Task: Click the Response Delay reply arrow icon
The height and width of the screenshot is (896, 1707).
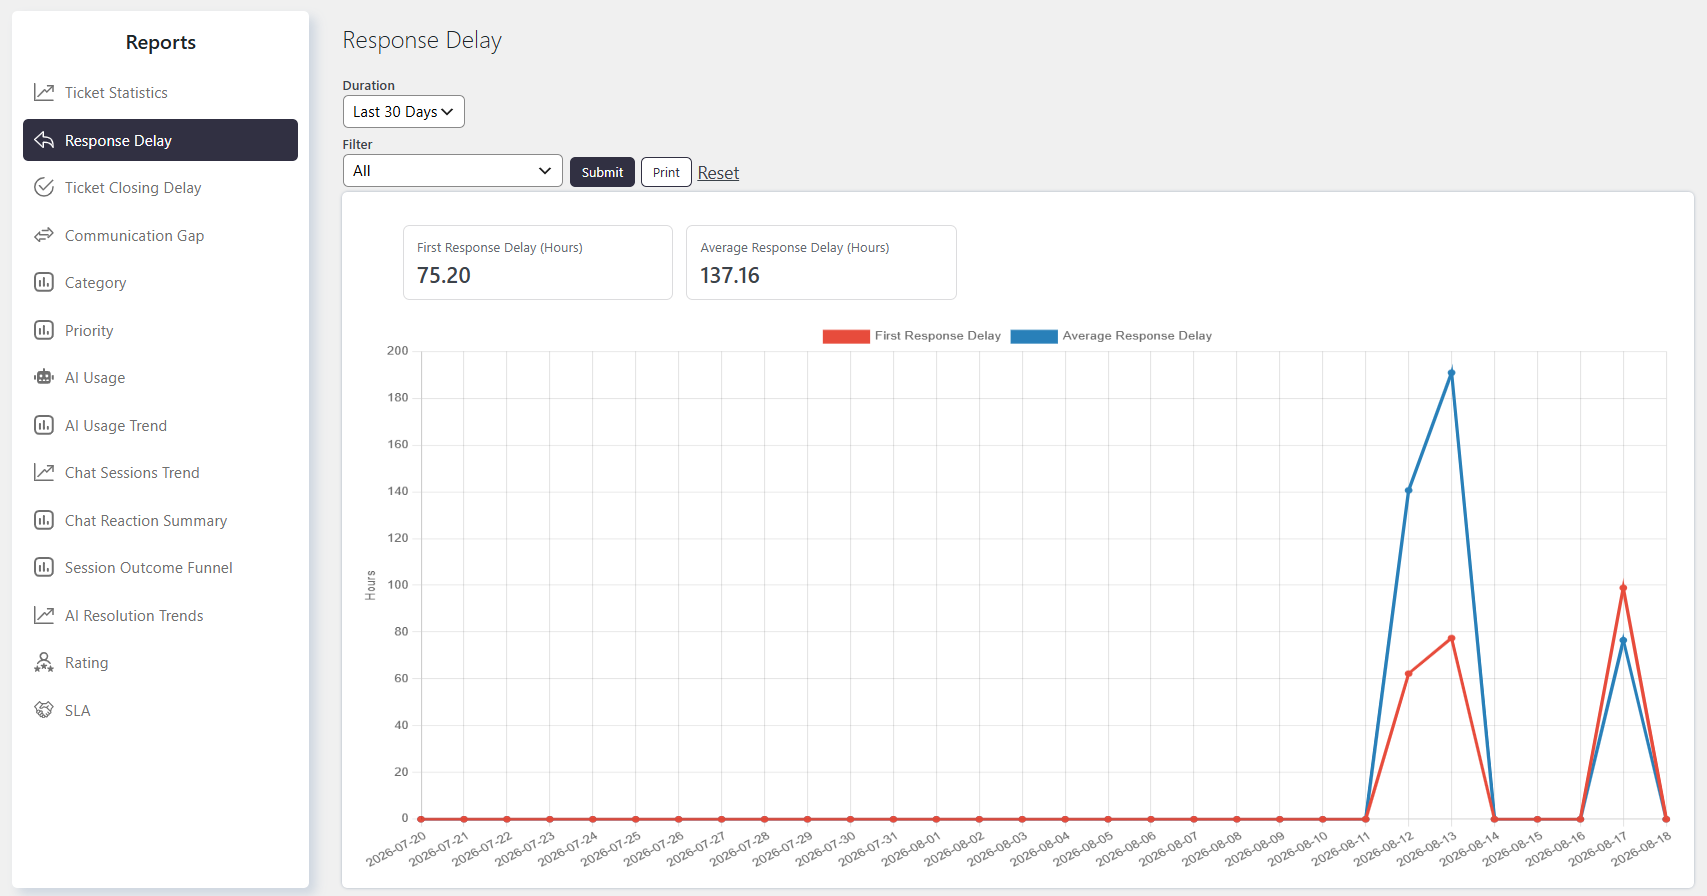Action: 44,140
